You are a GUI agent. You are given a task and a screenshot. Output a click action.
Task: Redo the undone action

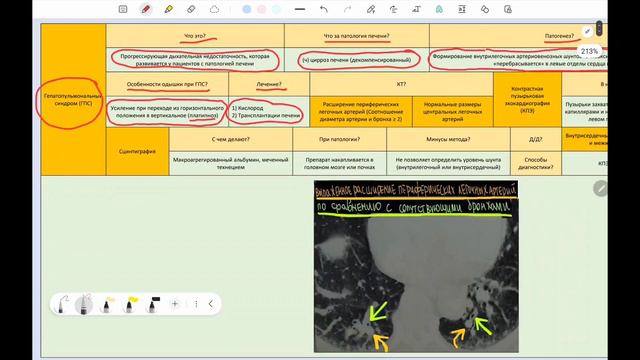347,9
